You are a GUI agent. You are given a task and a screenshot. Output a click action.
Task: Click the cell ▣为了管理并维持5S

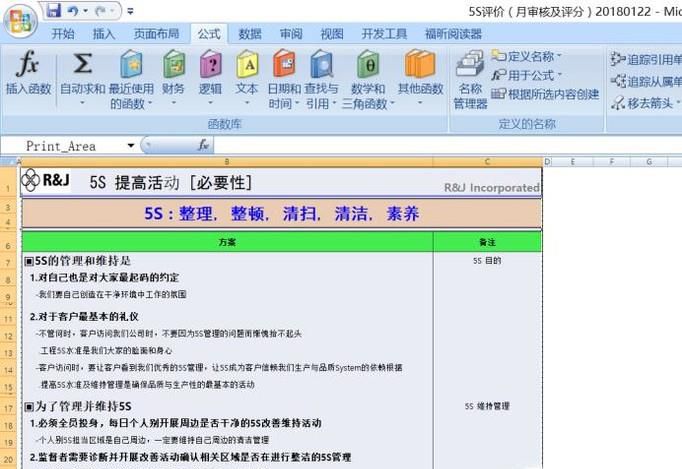point(78,406)
